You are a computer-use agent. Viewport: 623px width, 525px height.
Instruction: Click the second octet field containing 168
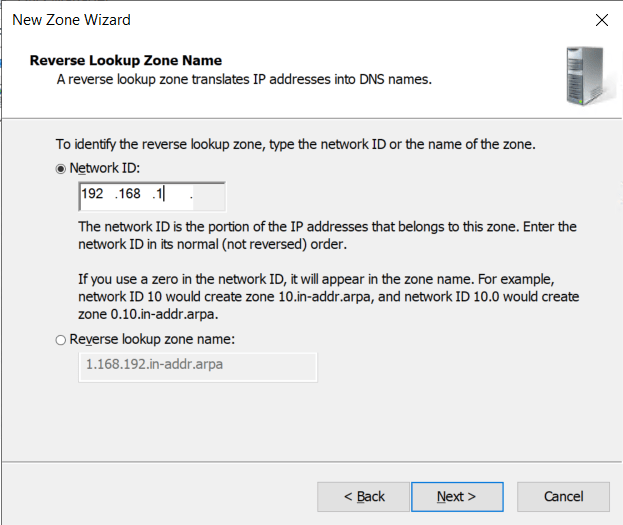(x=129, y=194)
